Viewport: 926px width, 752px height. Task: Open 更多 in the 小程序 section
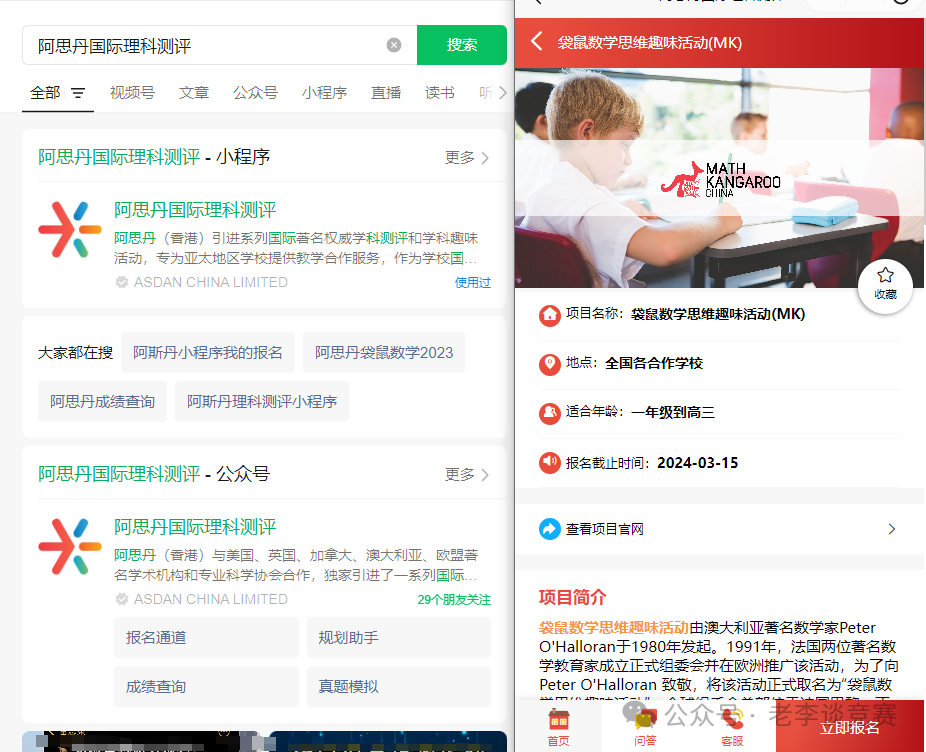click(467, 158)
